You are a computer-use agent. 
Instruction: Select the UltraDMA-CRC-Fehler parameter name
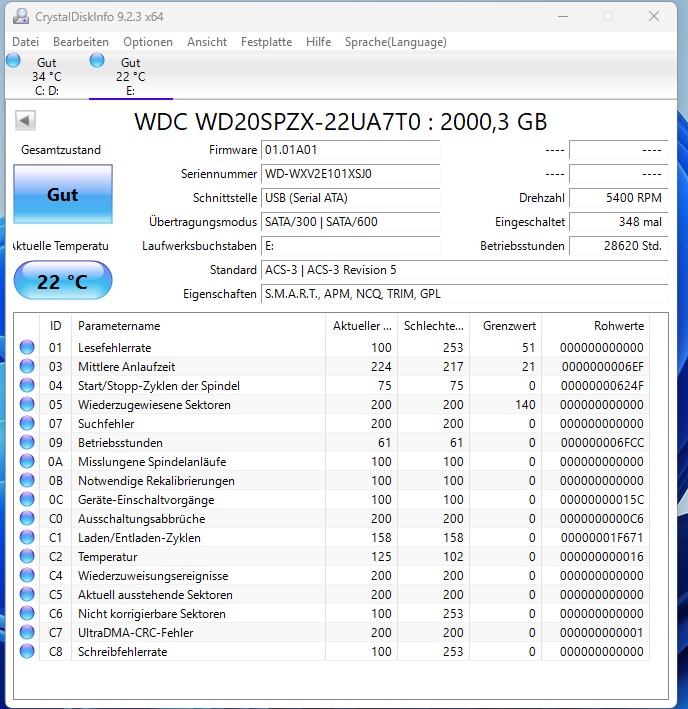[x=135, y=633]
